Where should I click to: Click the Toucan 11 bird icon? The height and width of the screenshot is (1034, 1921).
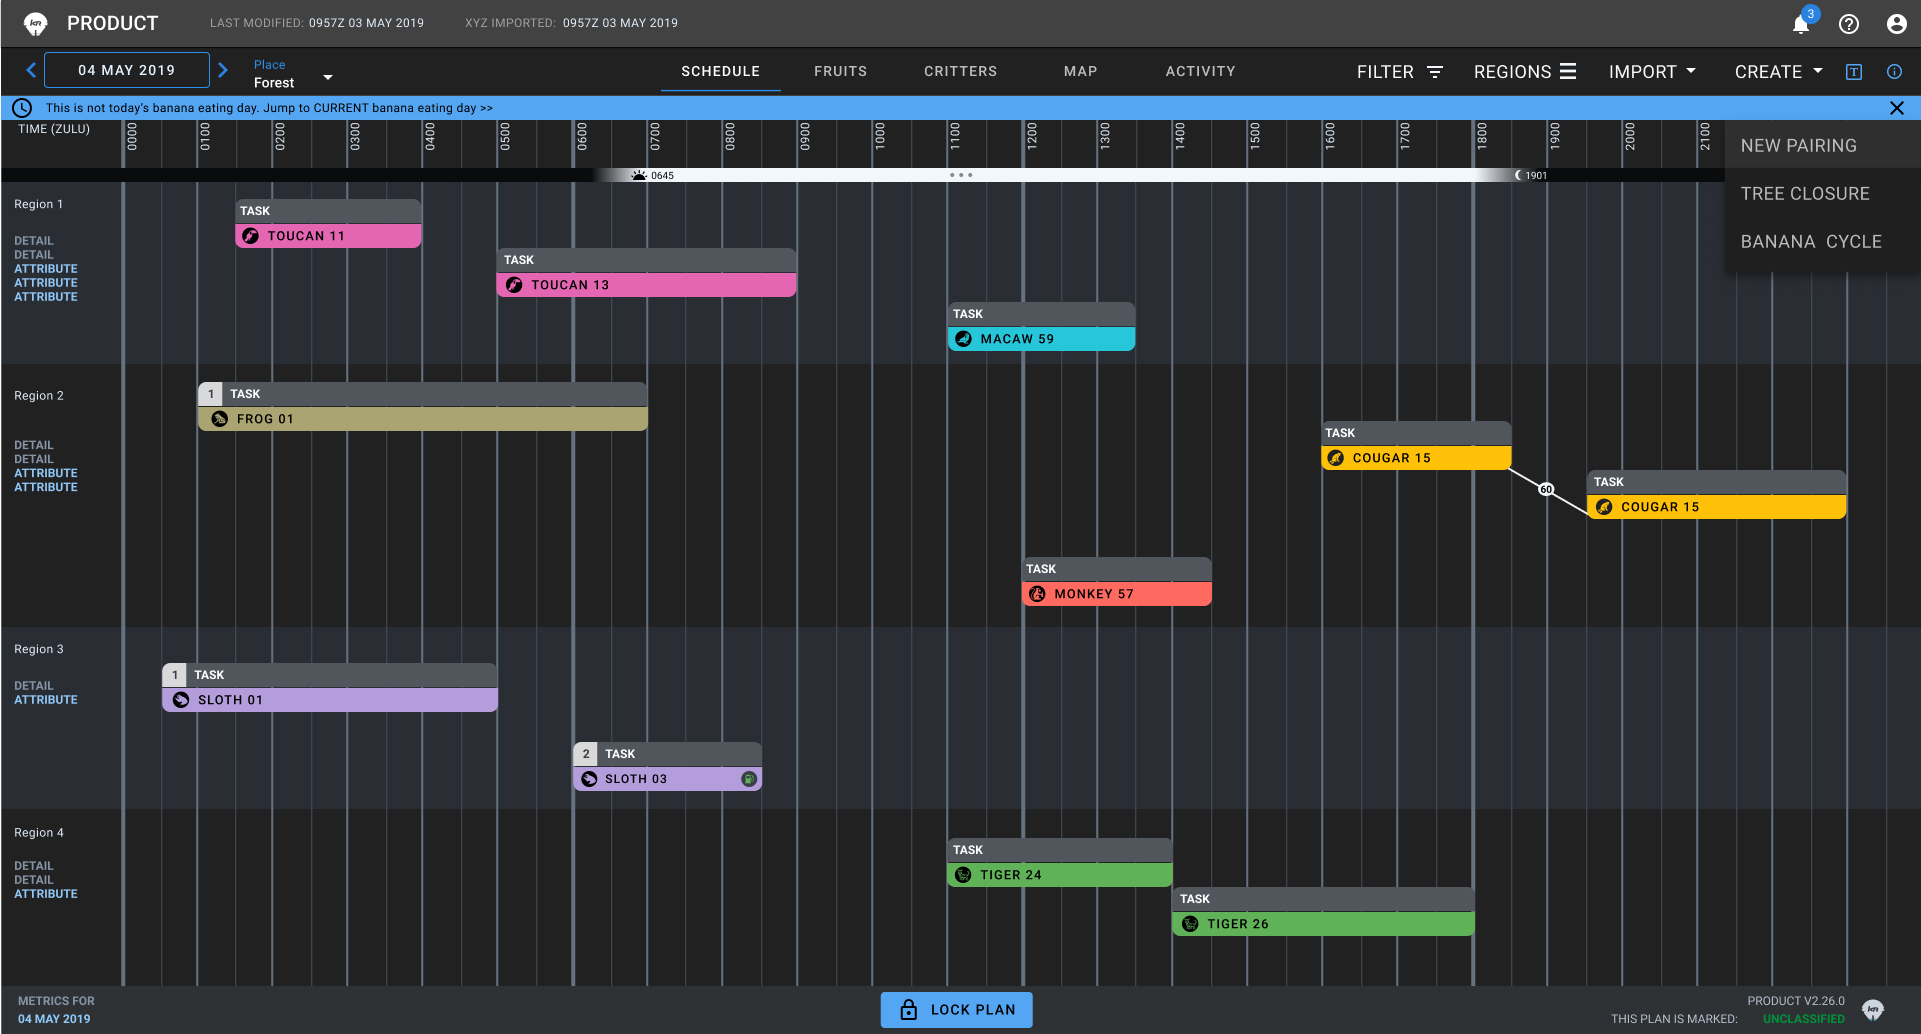tap(251, 236)
